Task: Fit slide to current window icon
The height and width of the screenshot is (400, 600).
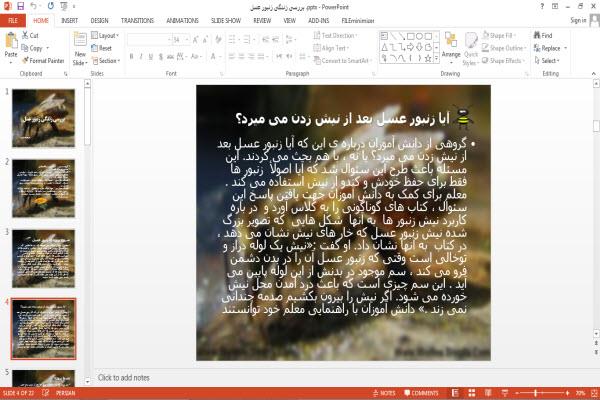Action: point(594,393)
